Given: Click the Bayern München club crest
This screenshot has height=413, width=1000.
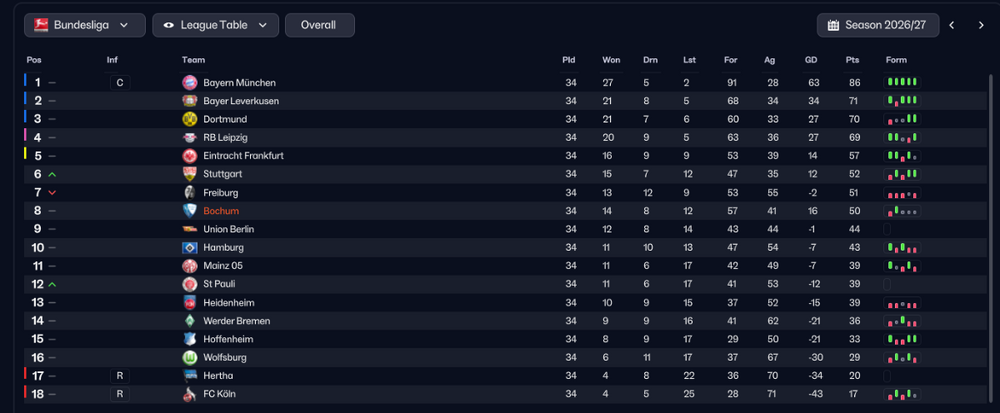Looking at the screenshot, I should click(x=189, y=82).
